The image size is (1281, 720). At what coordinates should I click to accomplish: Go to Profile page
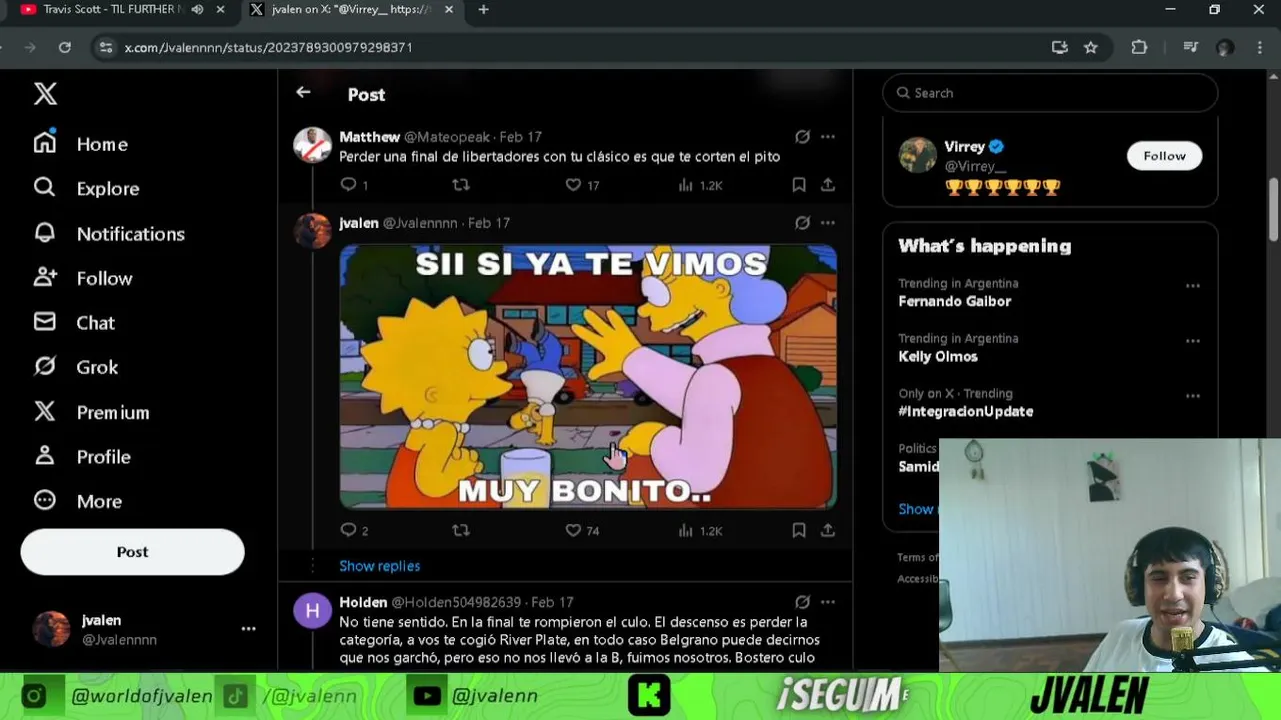[x=82, y=456]
